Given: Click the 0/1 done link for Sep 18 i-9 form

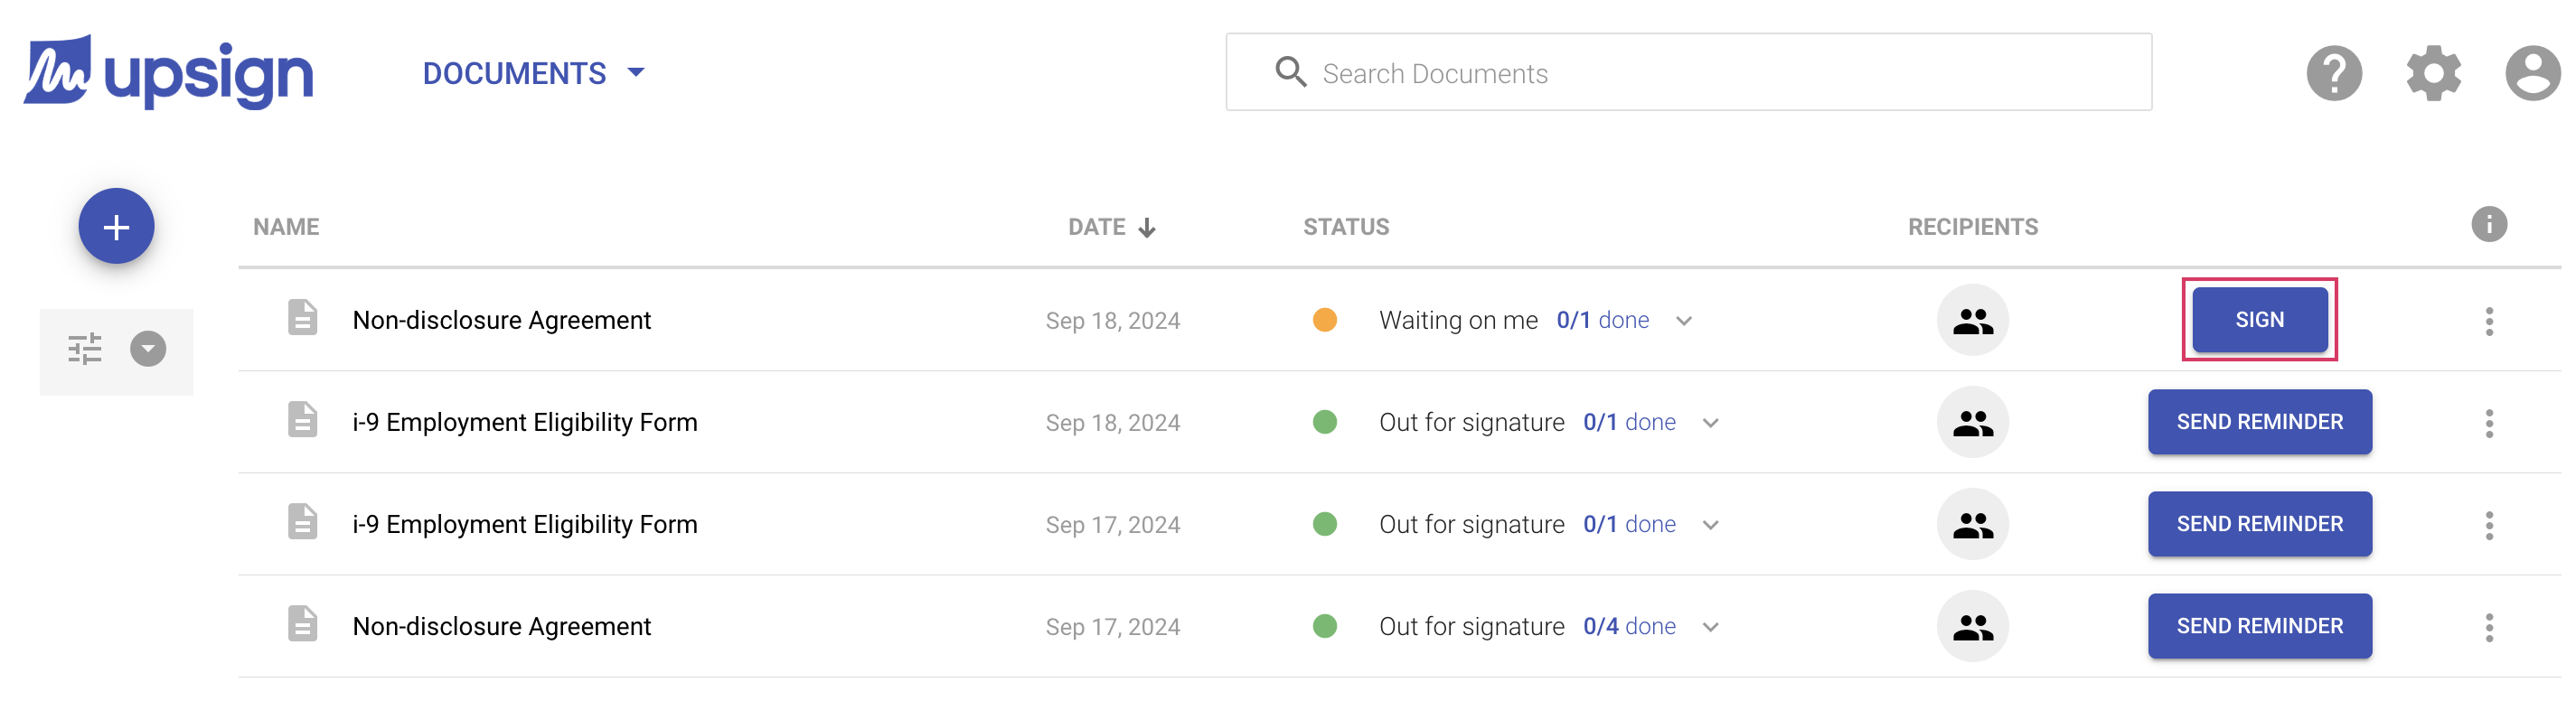Looking at the screenshot, I should point(1629,422).
